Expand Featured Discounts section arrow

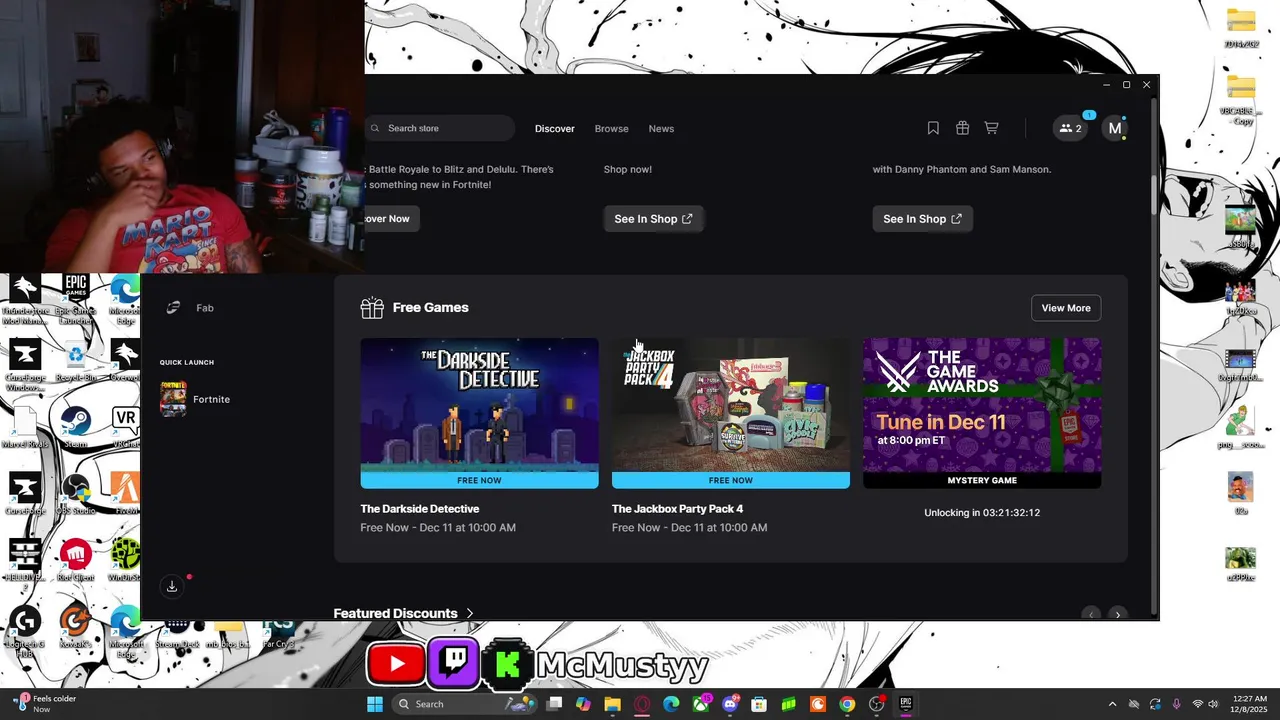470,613
